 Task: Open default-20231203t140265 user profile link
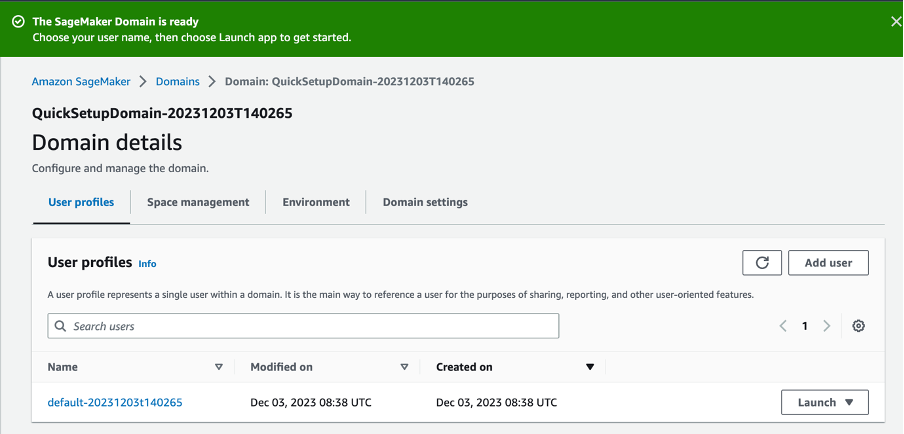(x=115, y=402)
